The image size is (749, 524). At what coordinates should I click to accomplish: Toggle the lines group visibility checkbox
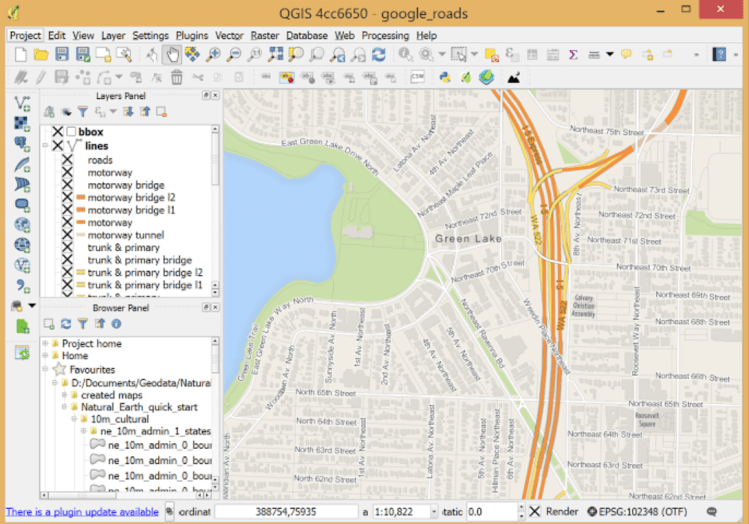58,146
